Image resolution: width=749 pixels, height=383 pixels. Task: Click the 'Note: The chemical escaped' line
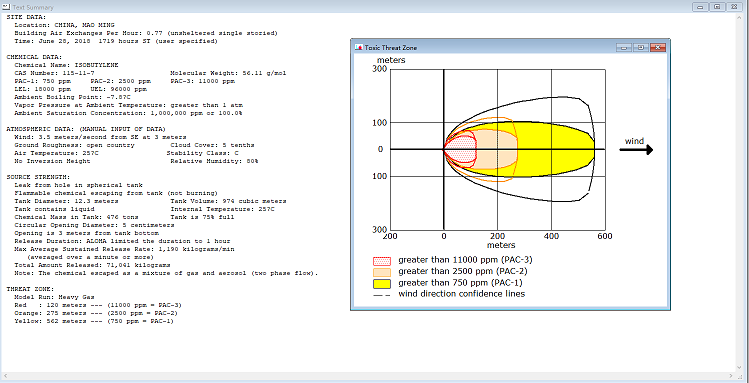click(x=166, y=274)
